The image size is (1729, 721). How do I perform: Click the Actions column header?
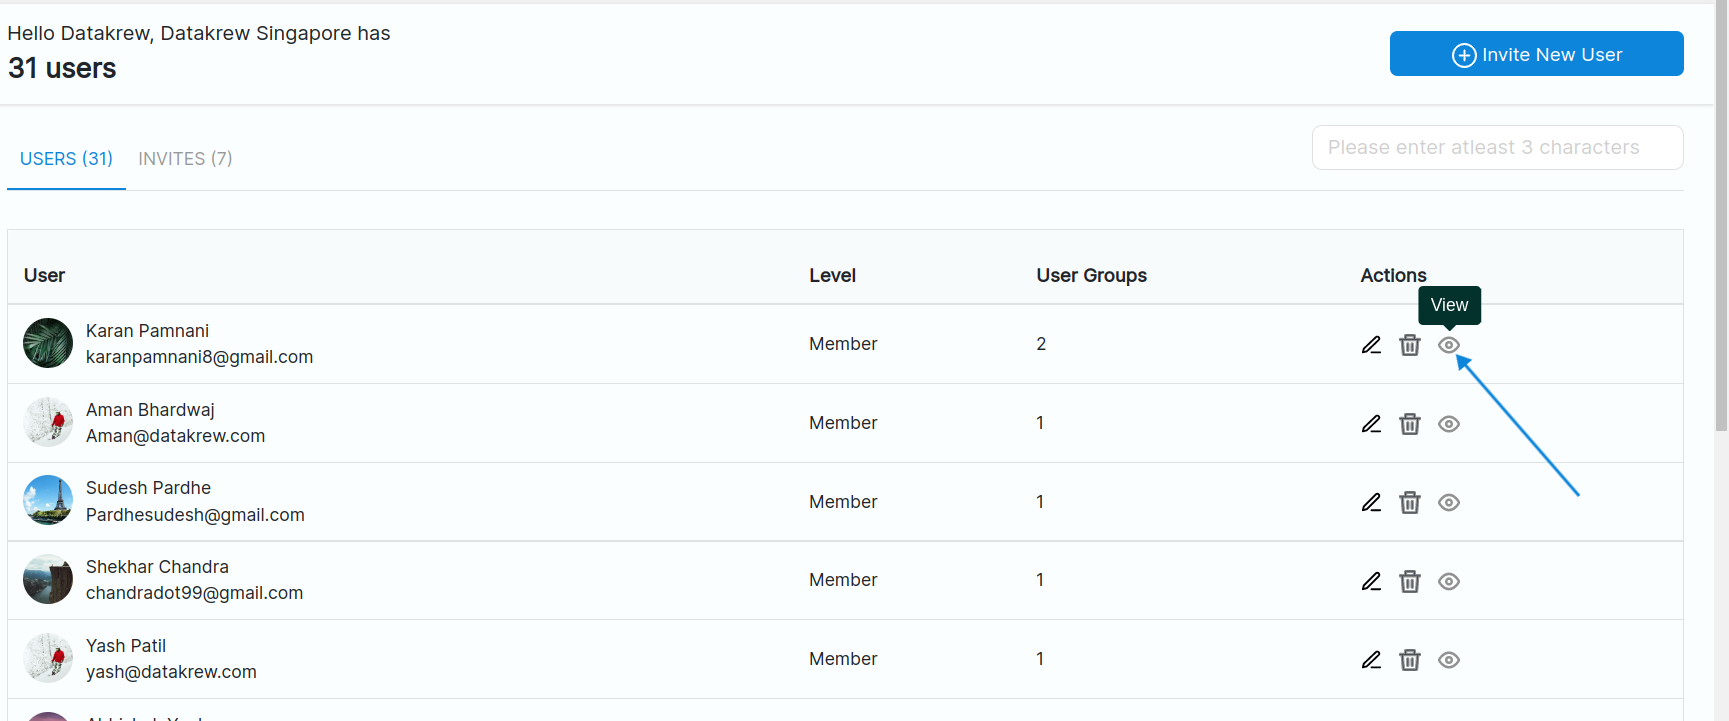(1393, 275)
